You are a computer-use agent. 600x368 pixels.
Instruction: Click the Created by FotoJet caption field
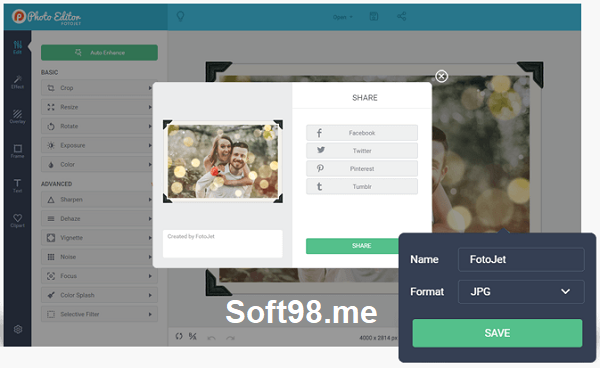[x=222, y=244]
